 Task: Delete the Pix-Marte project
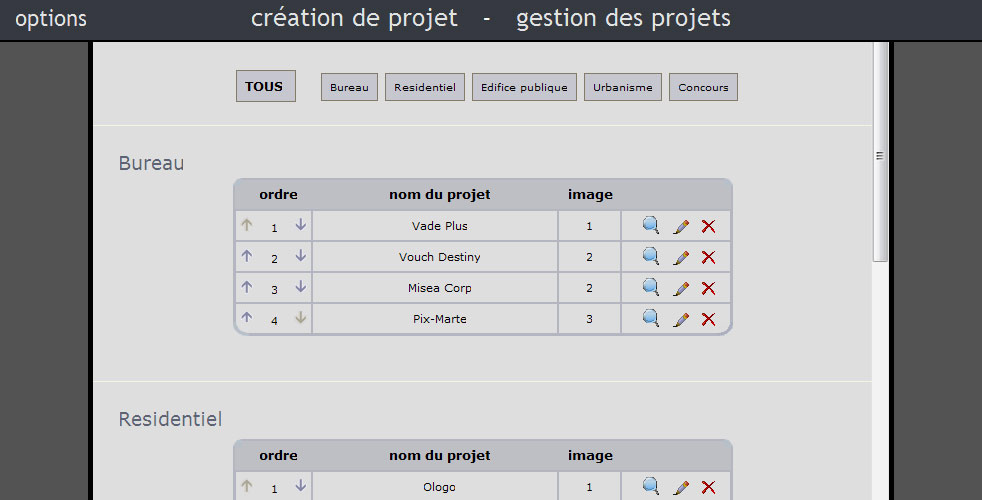click(709, 319)
